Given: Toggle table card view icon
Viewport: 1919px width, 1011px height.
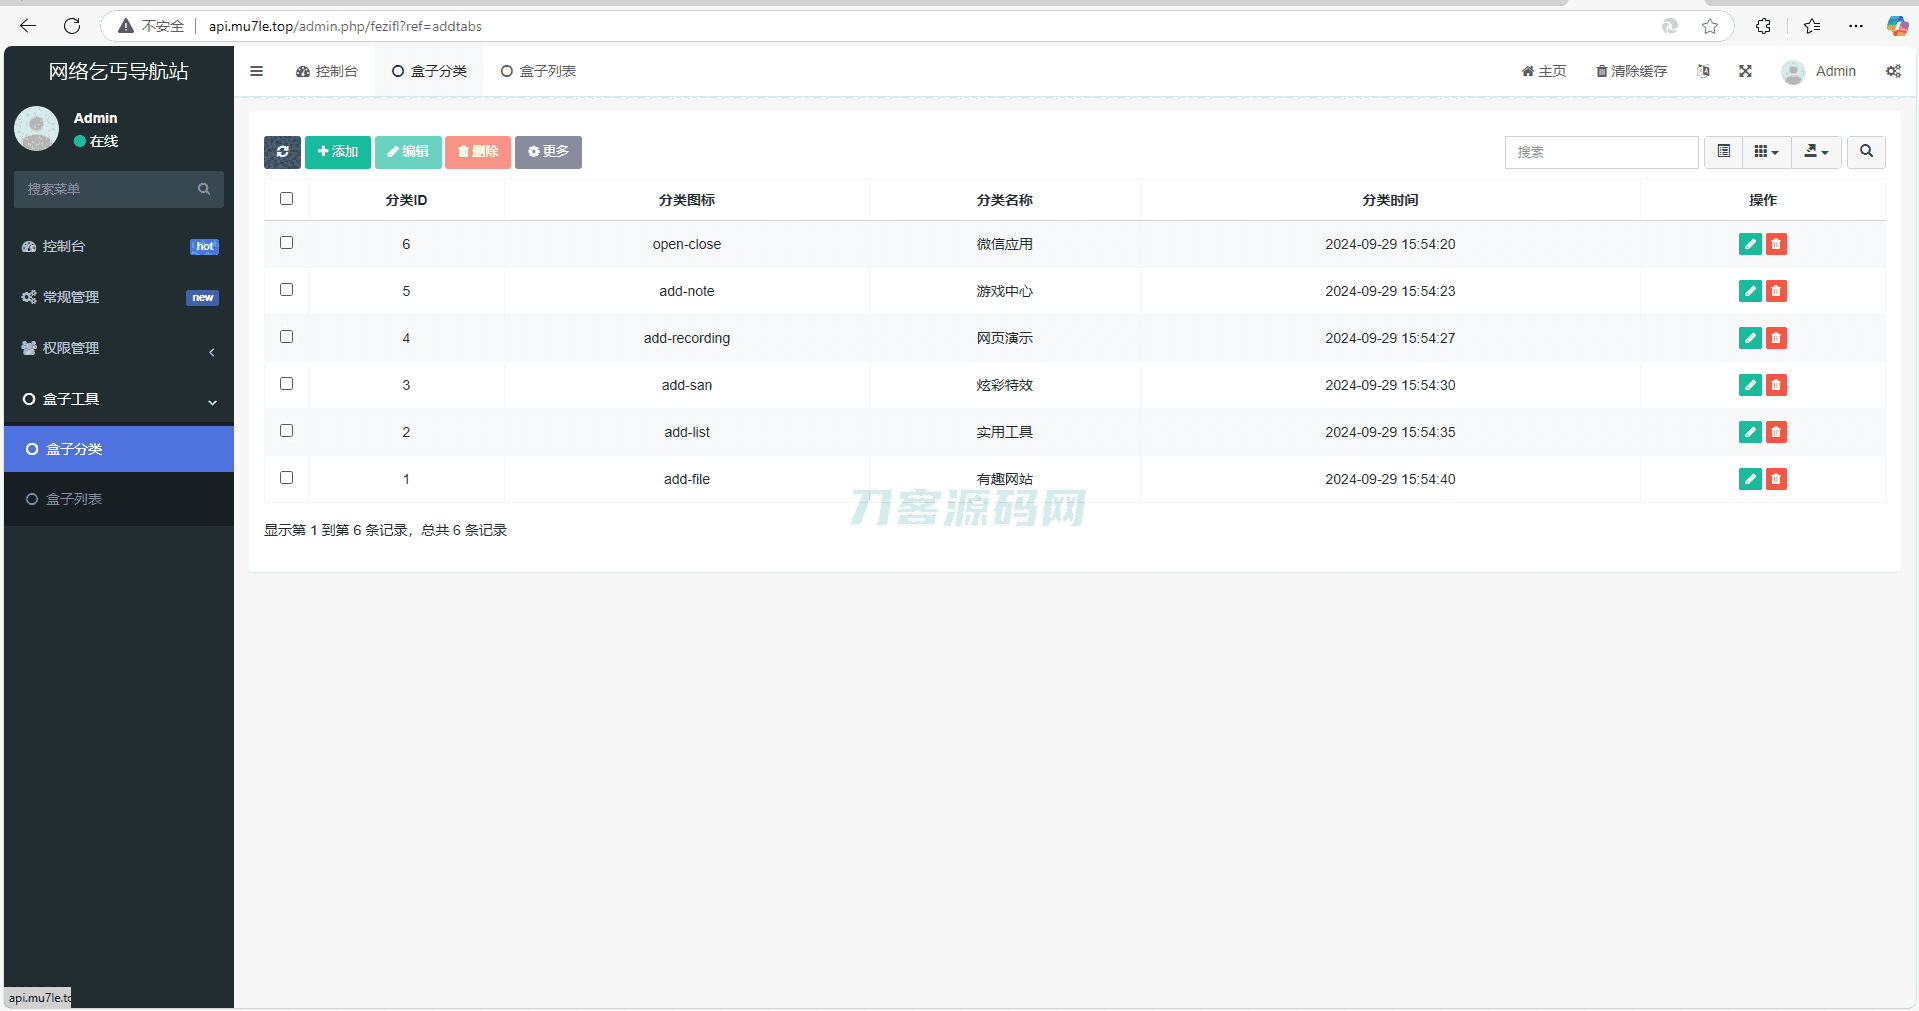Looking at the screenshot, I should (x=1723, y=152).
